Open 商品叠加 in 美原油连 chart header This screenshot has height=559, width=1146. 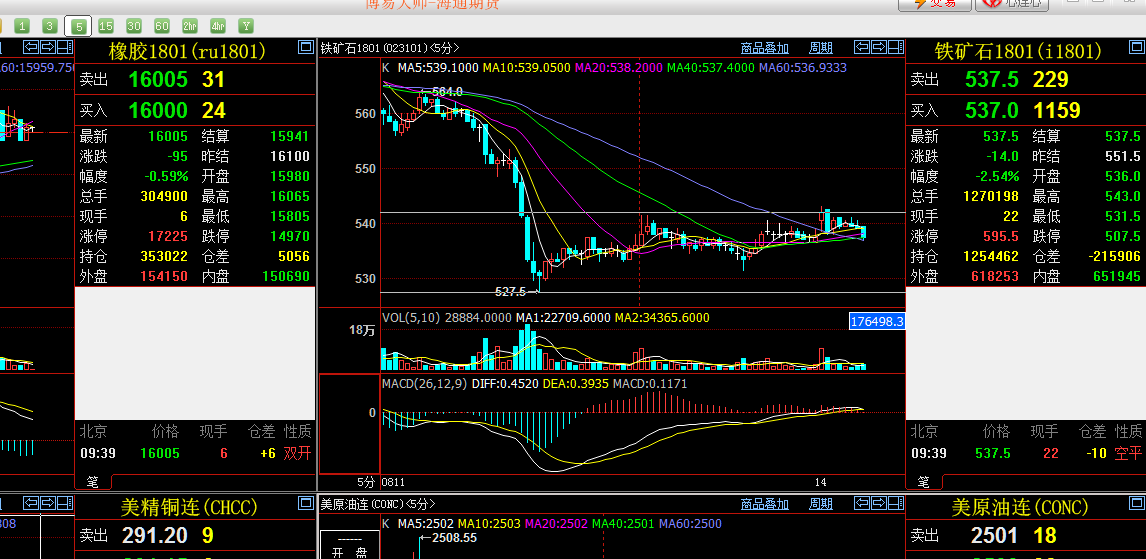tap(765, 504)
